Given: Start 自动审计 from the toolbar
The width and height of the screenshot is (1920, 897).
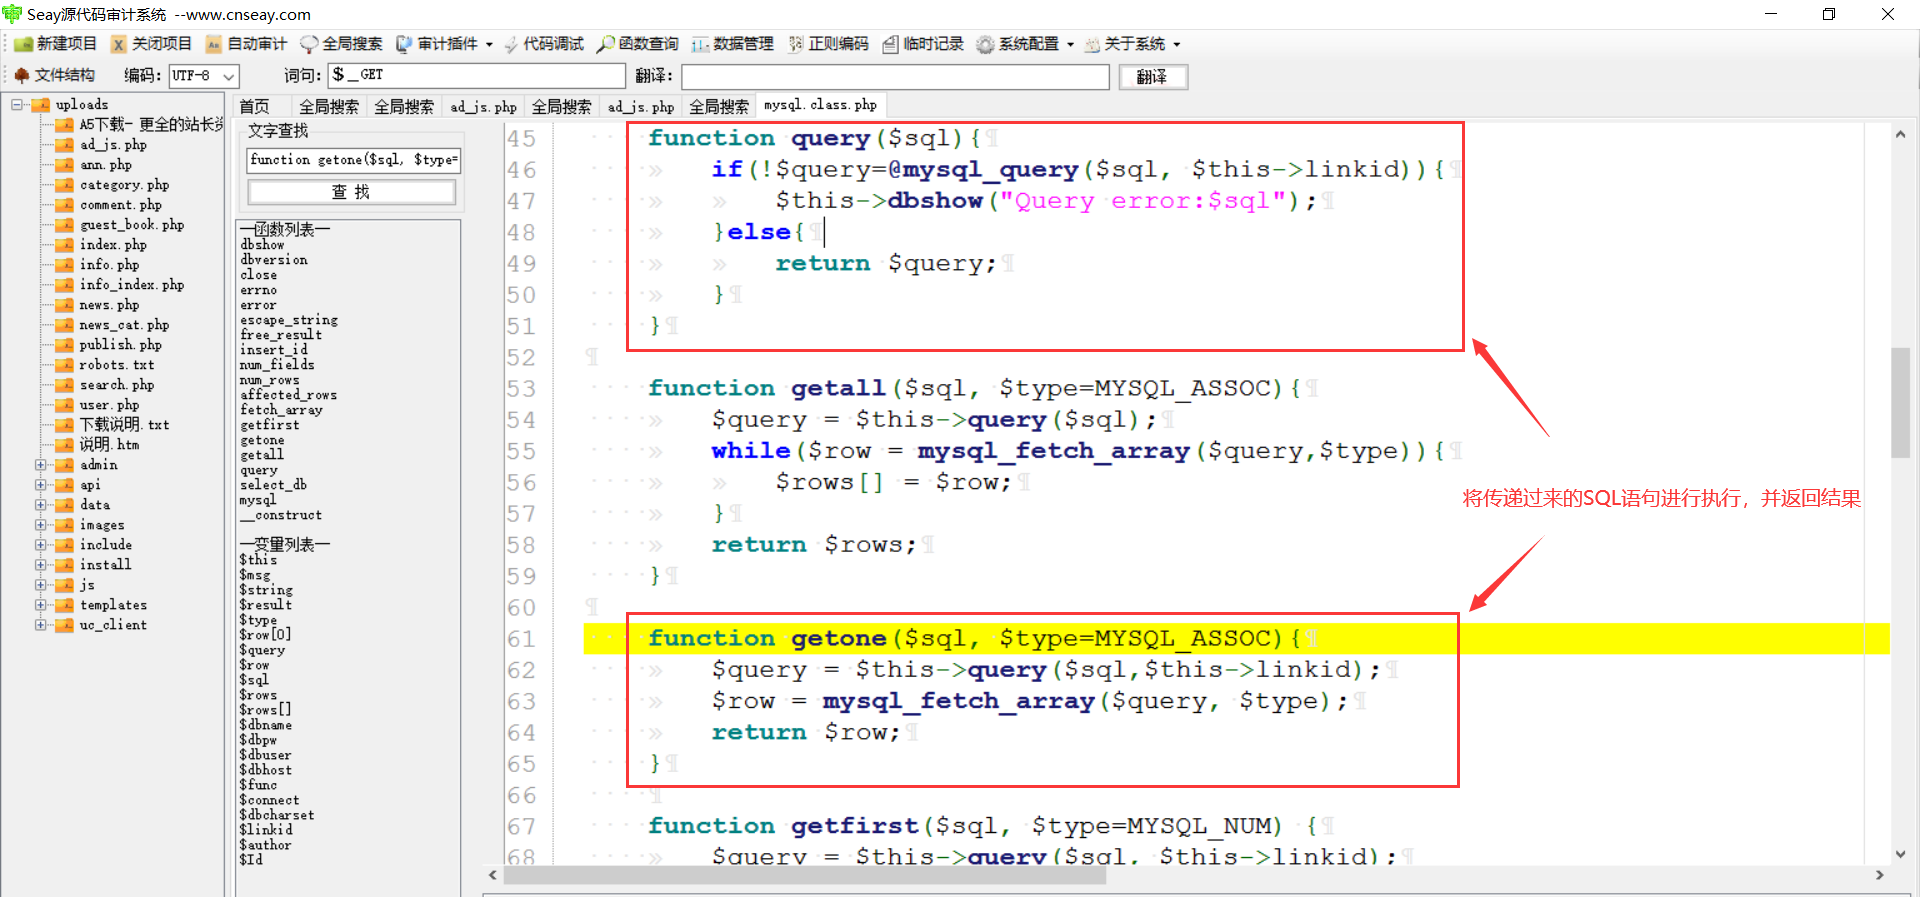Looking at the screenshot, I should (x=246, y=44).
